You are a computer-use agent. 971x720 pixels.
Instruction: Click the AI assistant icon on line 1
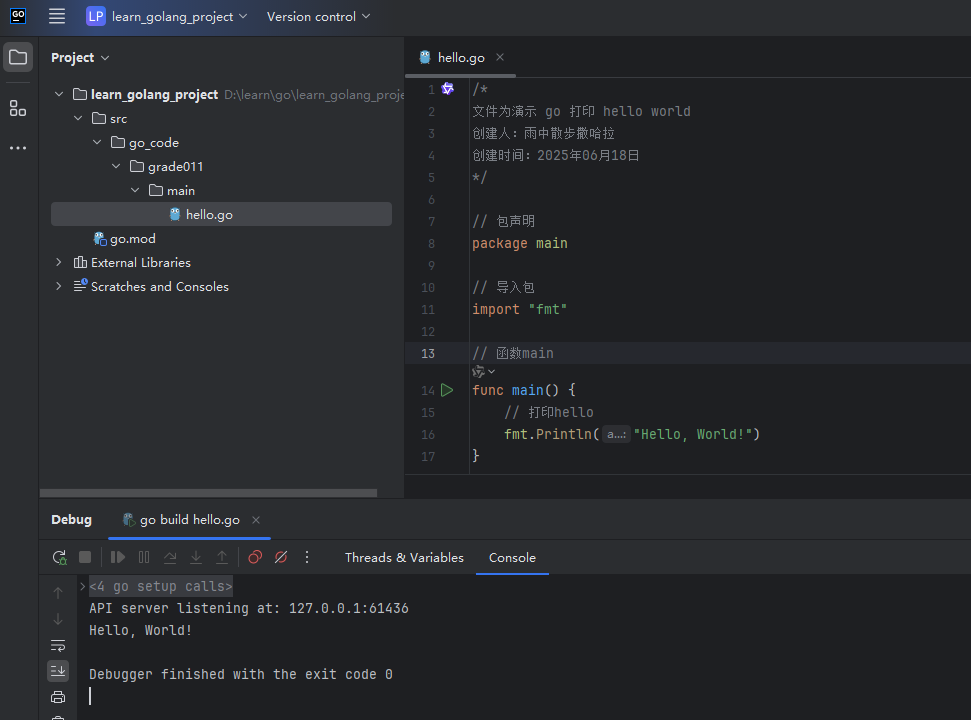click(x=447, y=89)
